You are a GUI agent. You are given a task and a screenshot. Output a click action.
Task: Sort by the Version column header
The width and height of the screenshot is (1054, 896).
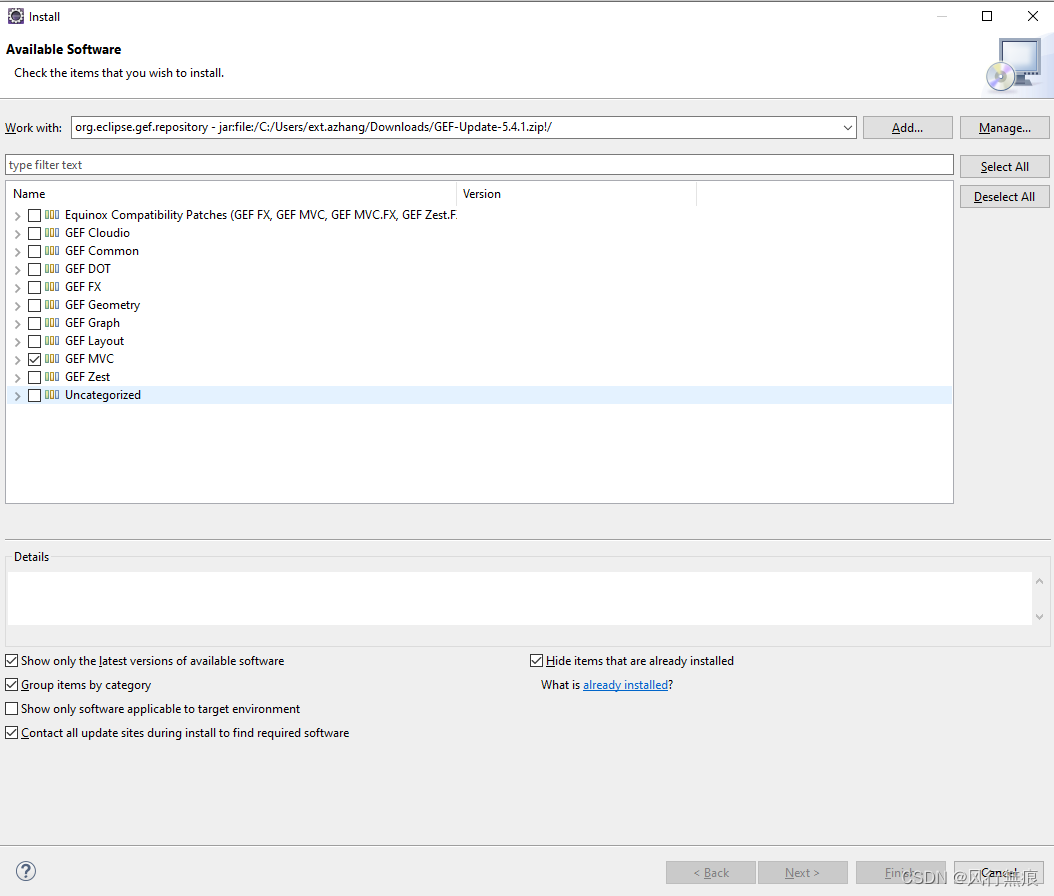tap(576, 194)
